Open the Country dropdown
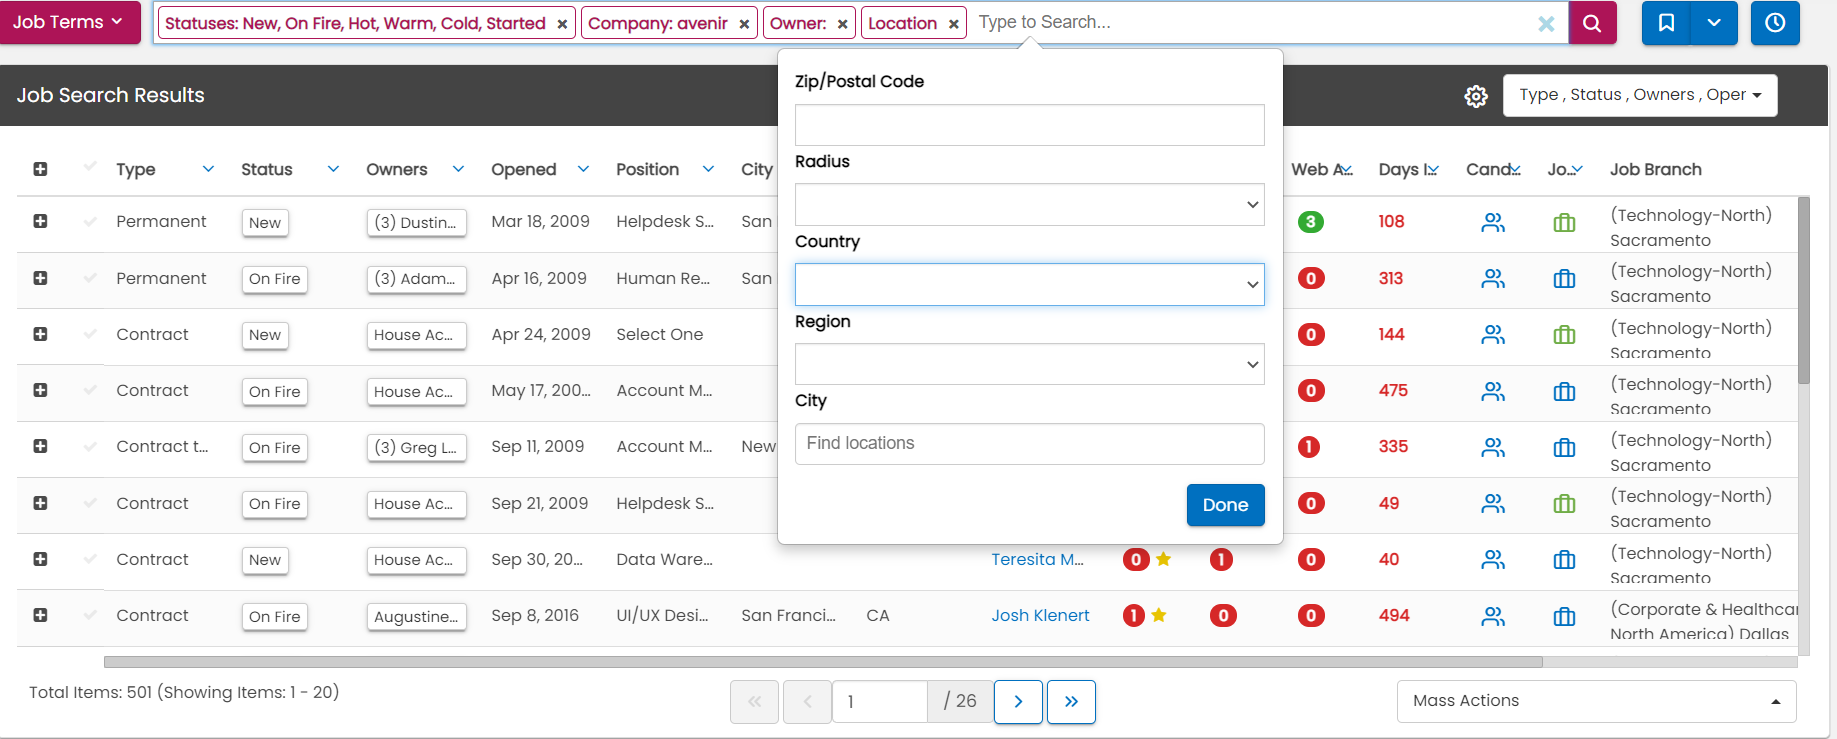Viewport: 1837px width, 739px height. coord(1029,285)
